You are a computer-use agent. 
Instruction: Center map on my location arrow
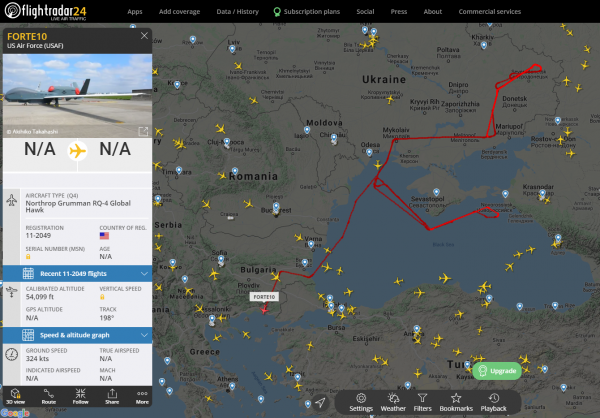pos(320,402)
